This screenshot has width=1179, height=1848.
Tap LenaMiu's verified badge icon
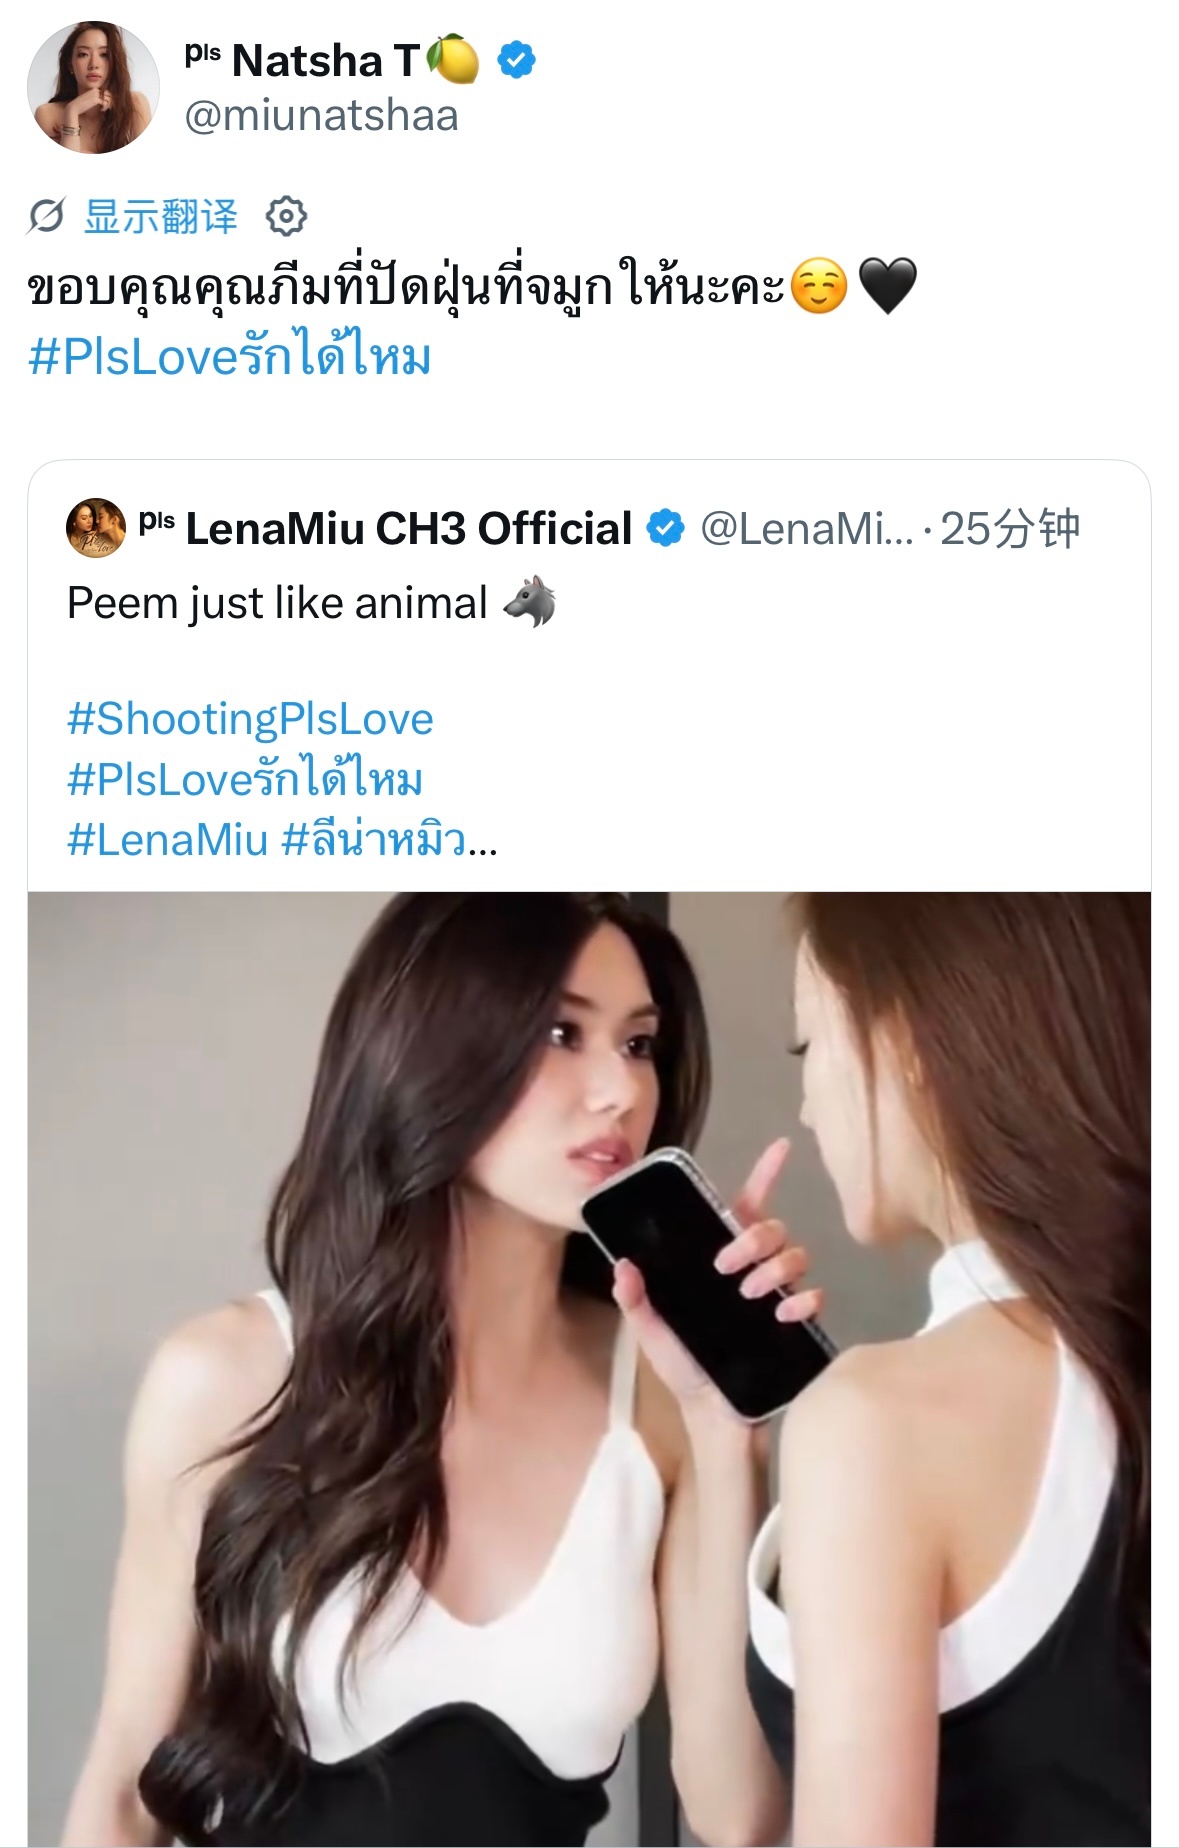point(665,528)
